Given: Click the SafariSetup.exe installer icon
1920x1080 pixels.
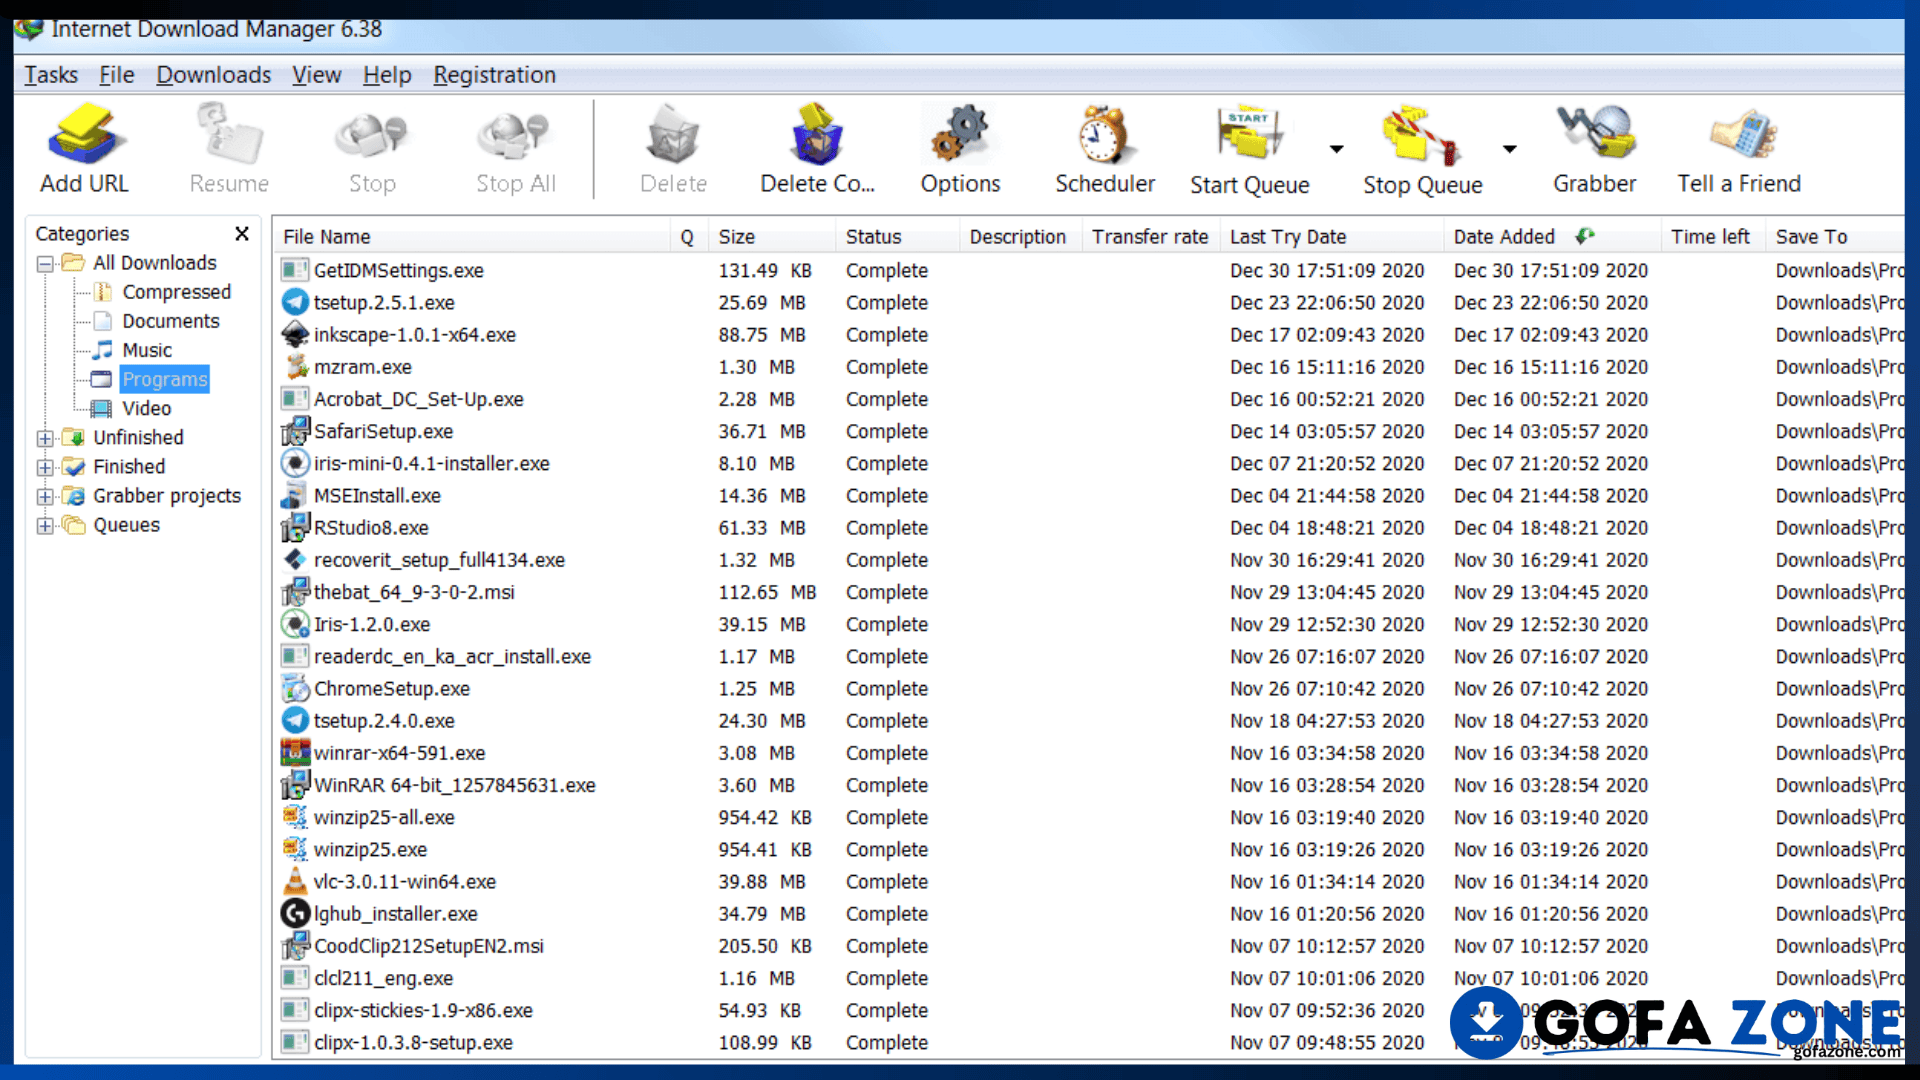Looking at the screenshot, I should (x=295, y=431).
